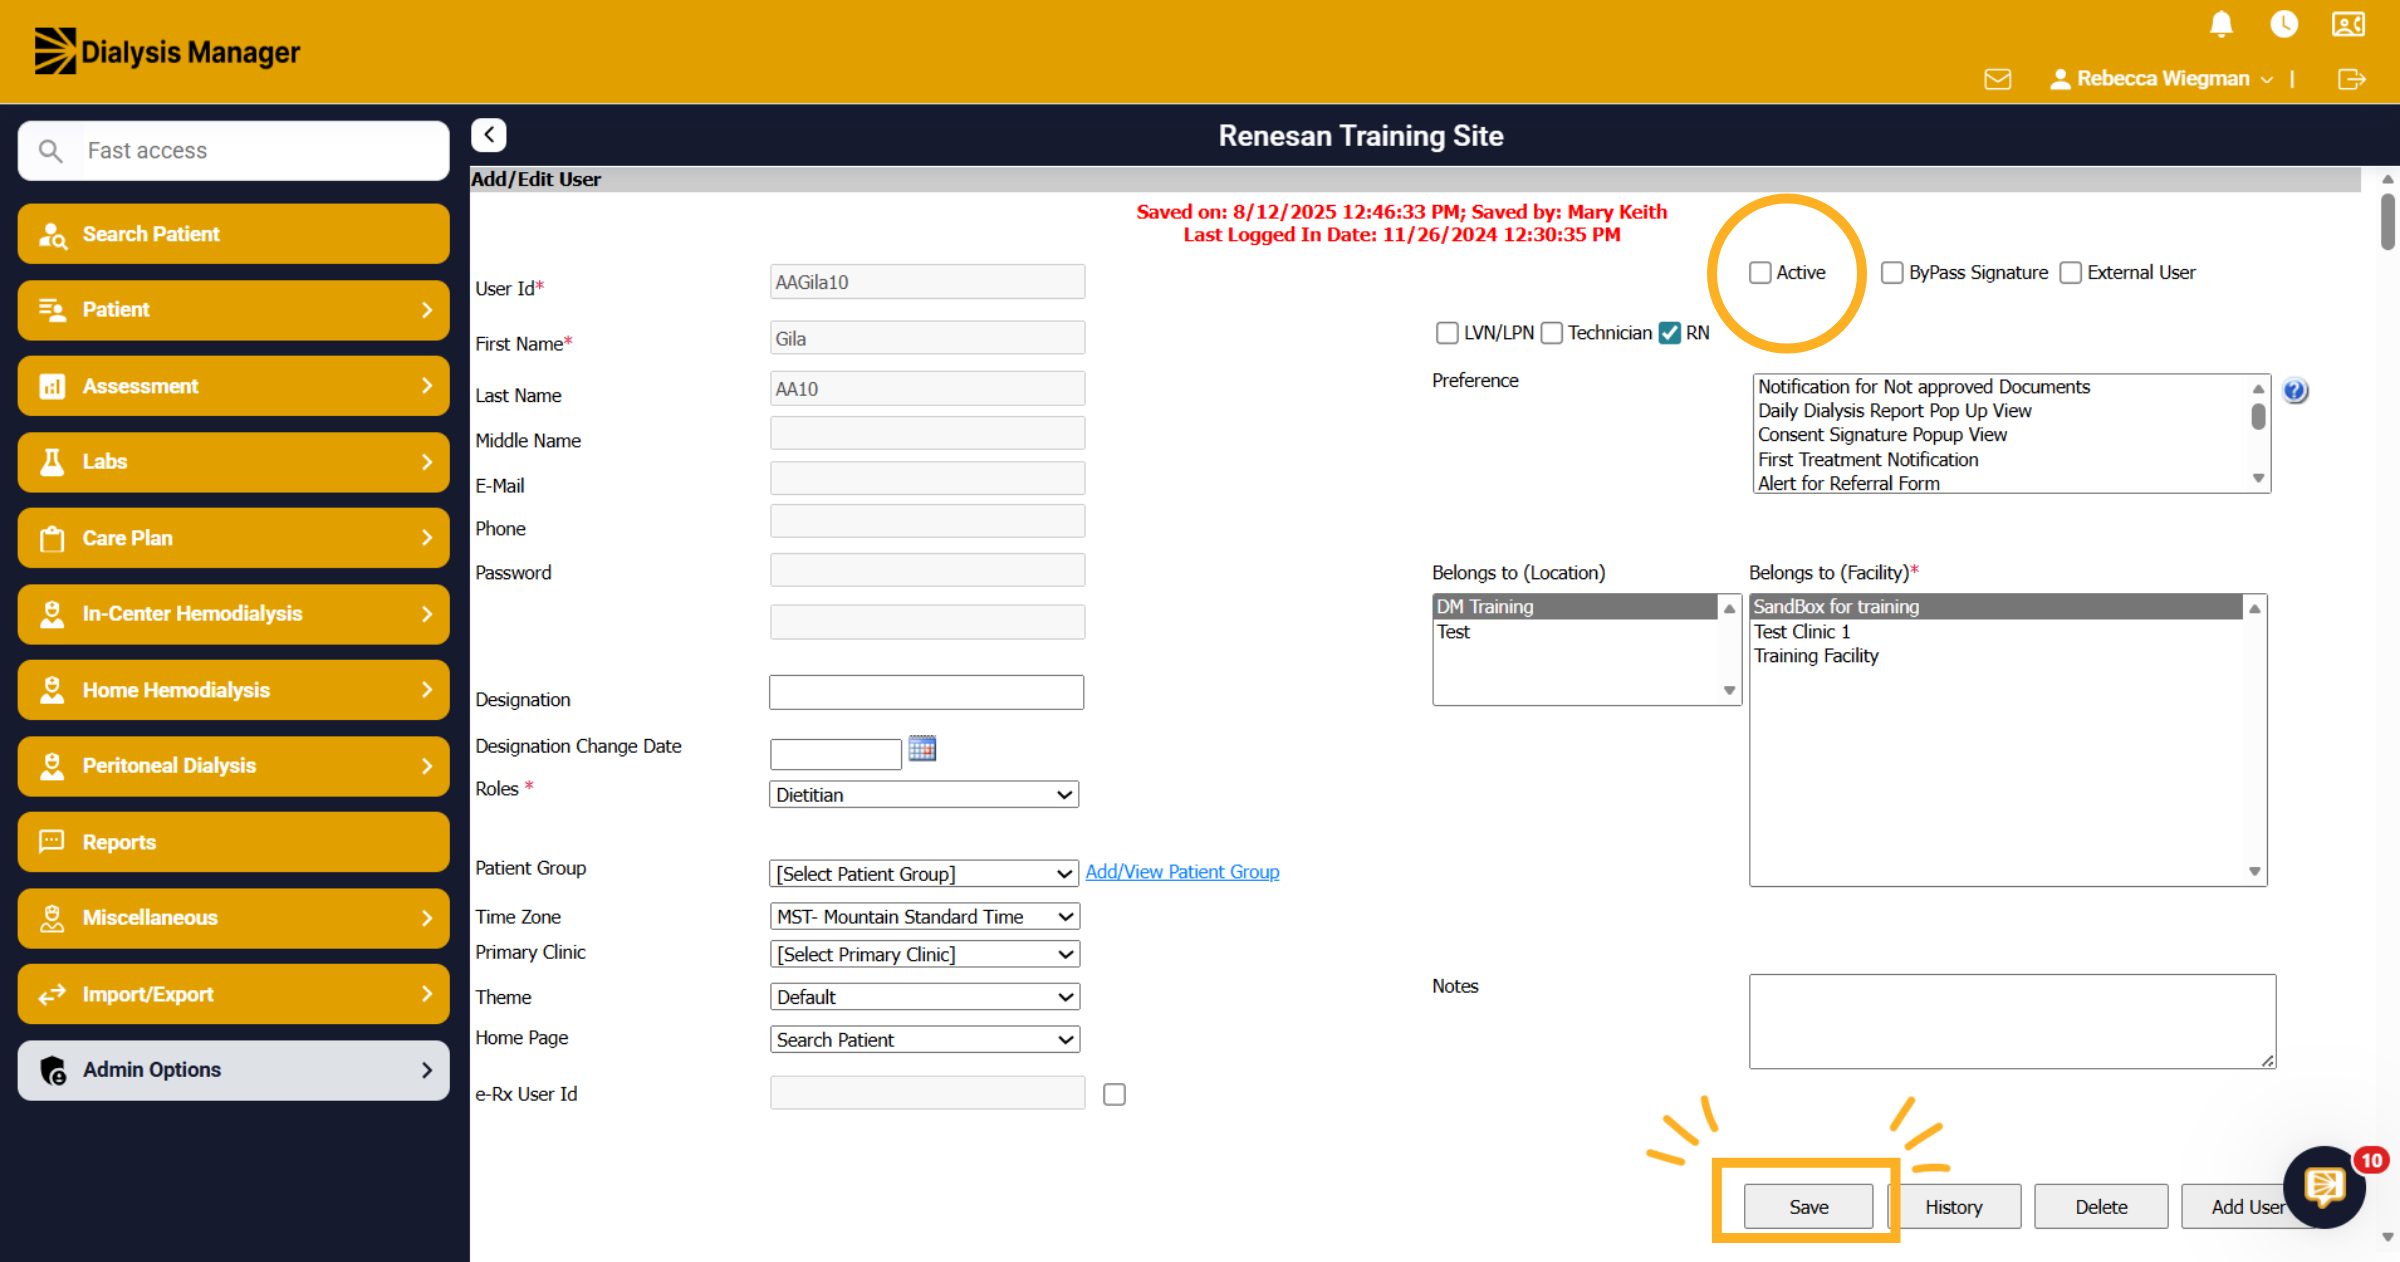Screen dimensions: 2400x1262
Task: Open Reports from sidebar
Action: tap(233, 842)
